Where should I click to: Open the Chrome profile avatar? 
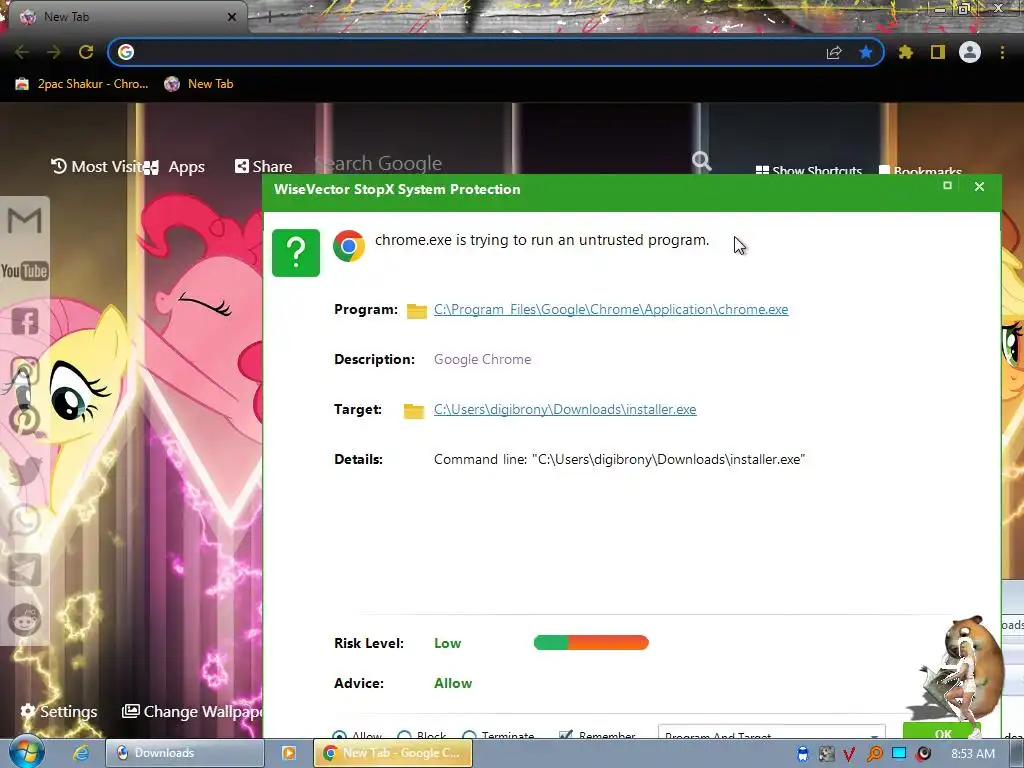pos(970,52)
